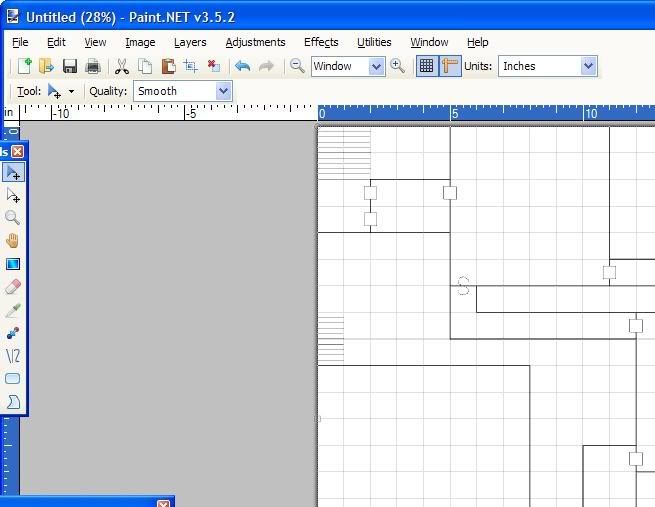Open the Tool chooser dropdown arrow
Image resolution: width=655 pixels, height=507 pixels.
(71, 91)
